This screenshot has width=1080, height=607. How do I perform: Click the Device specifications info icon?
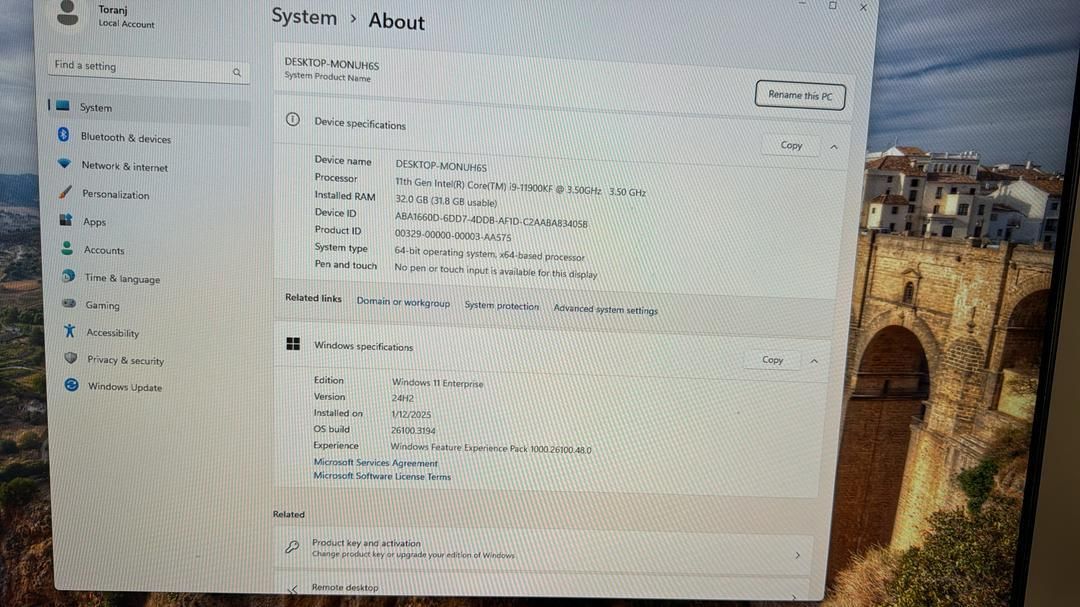293,119
